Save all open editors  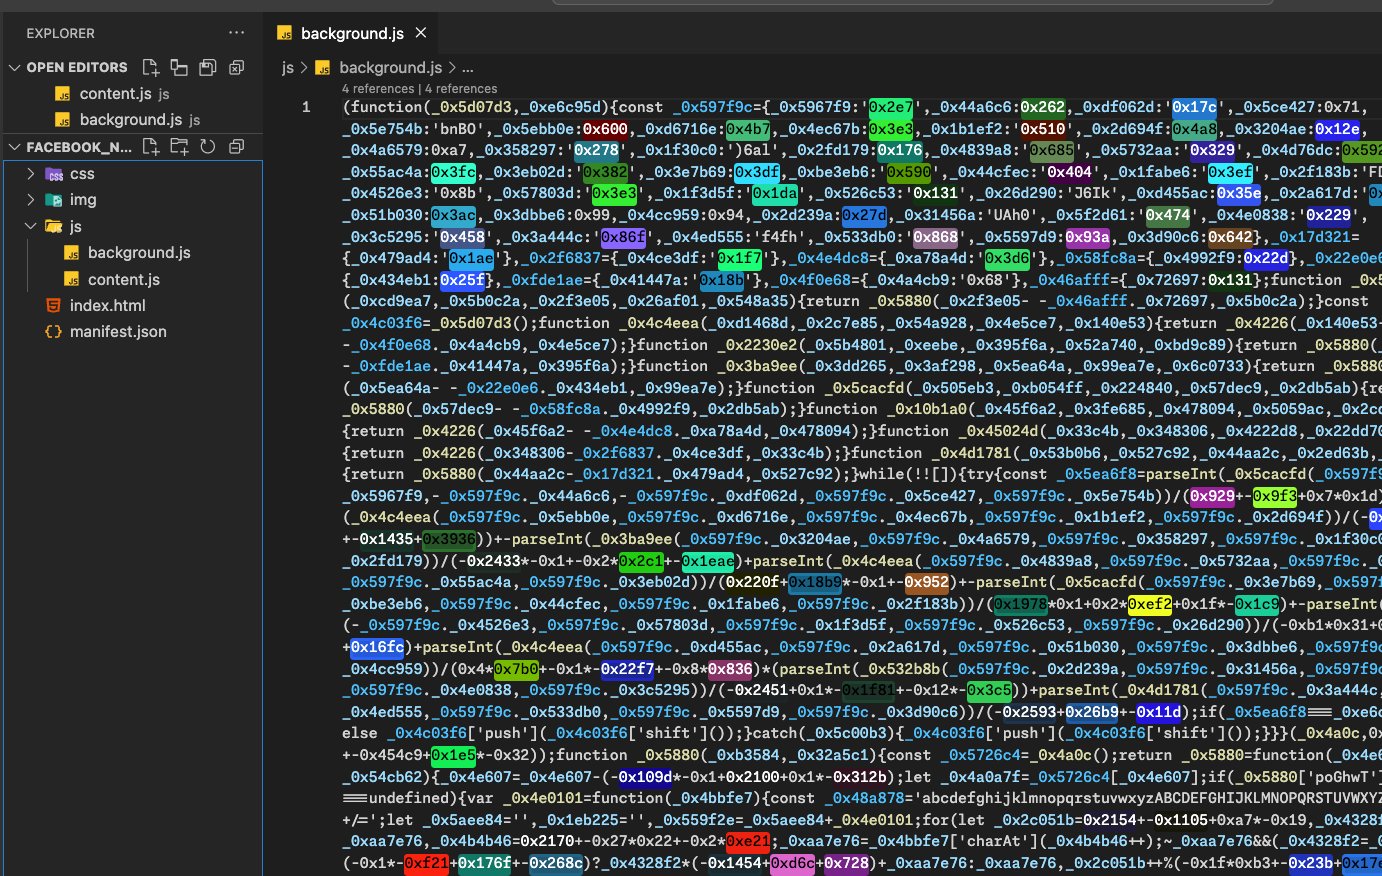click(208, 67)
